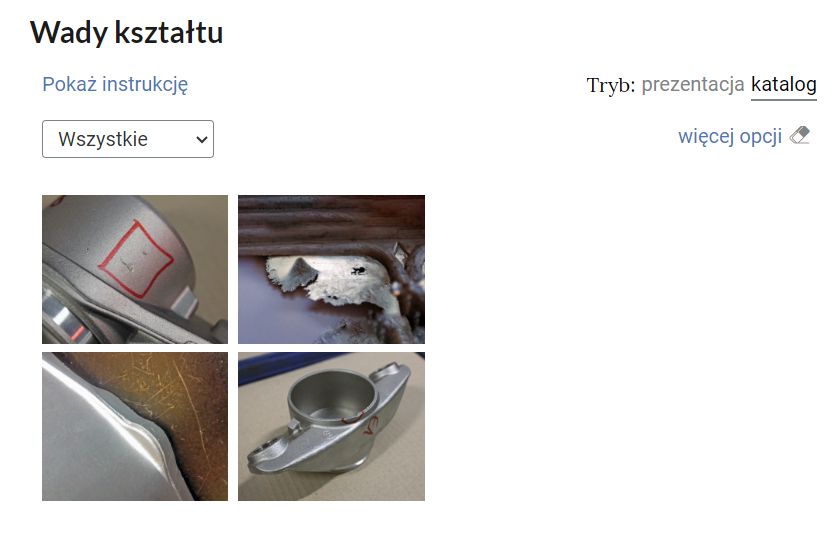Click the dark hole in the torn metal flash
Image resolution: width=840 pixels, height=542 pixels.
click(358, 271)
